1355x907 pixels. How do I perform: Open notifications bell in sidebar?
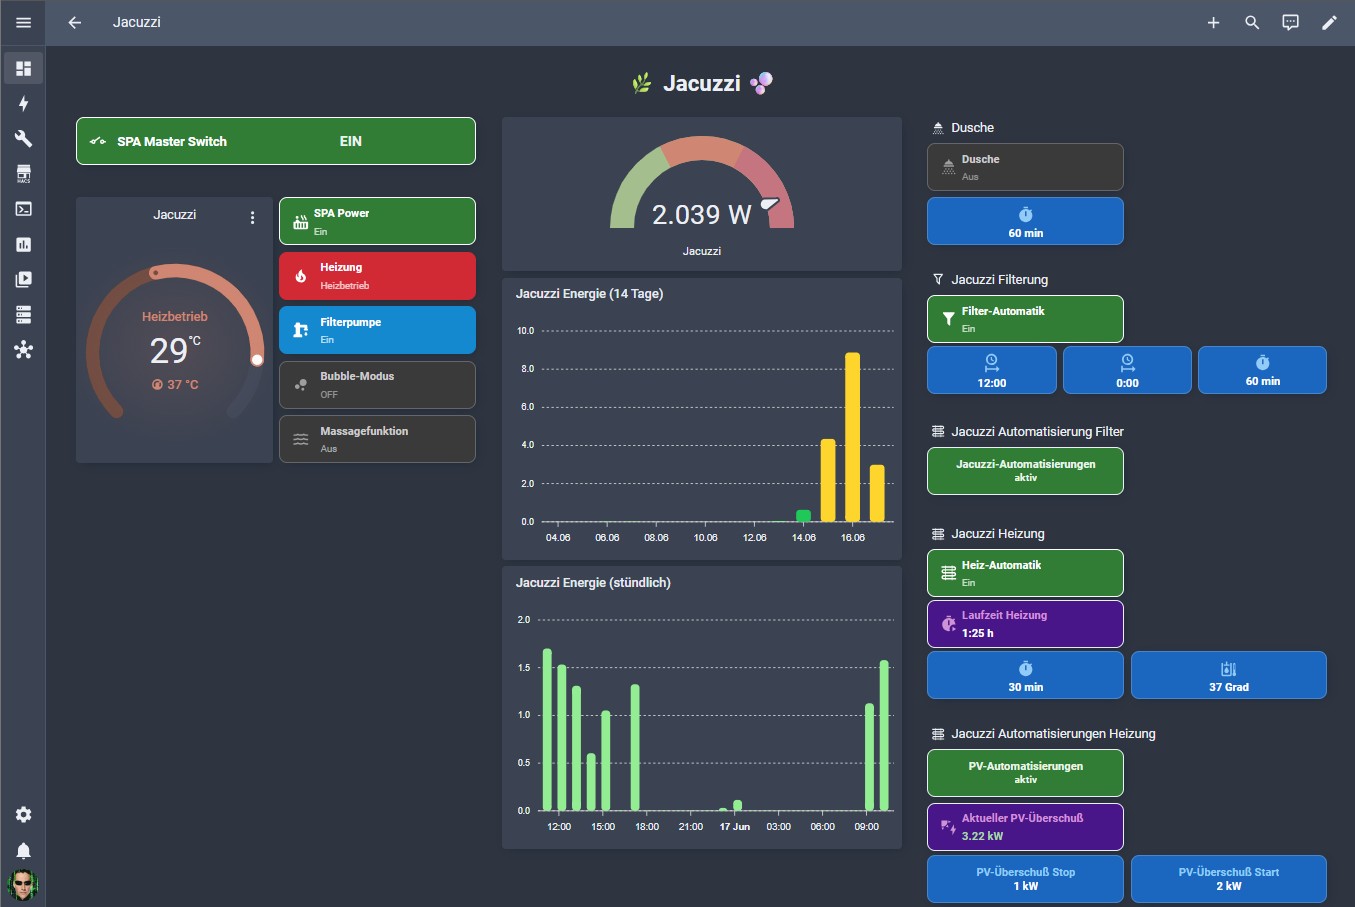(23, 850)
